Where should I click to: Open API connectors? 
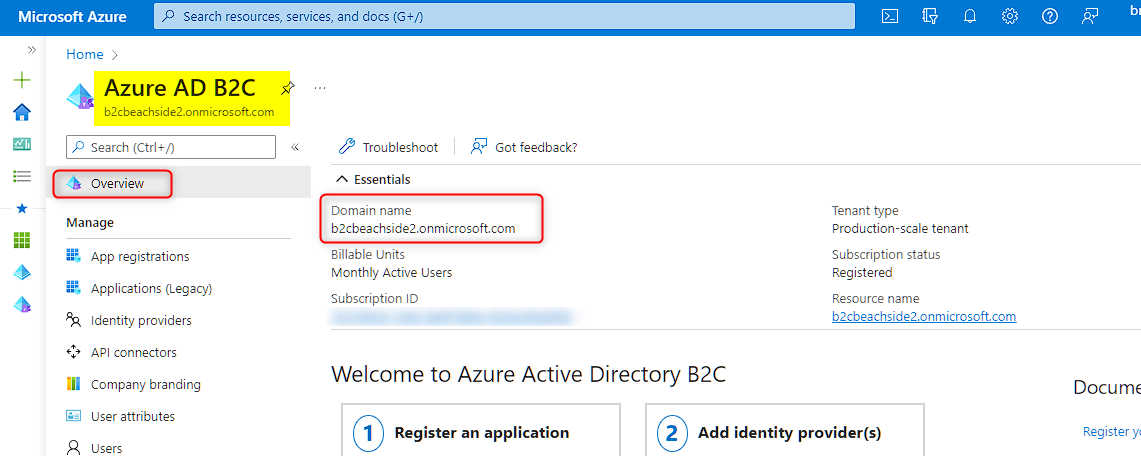pyautogui.click(x=134, y=352)
